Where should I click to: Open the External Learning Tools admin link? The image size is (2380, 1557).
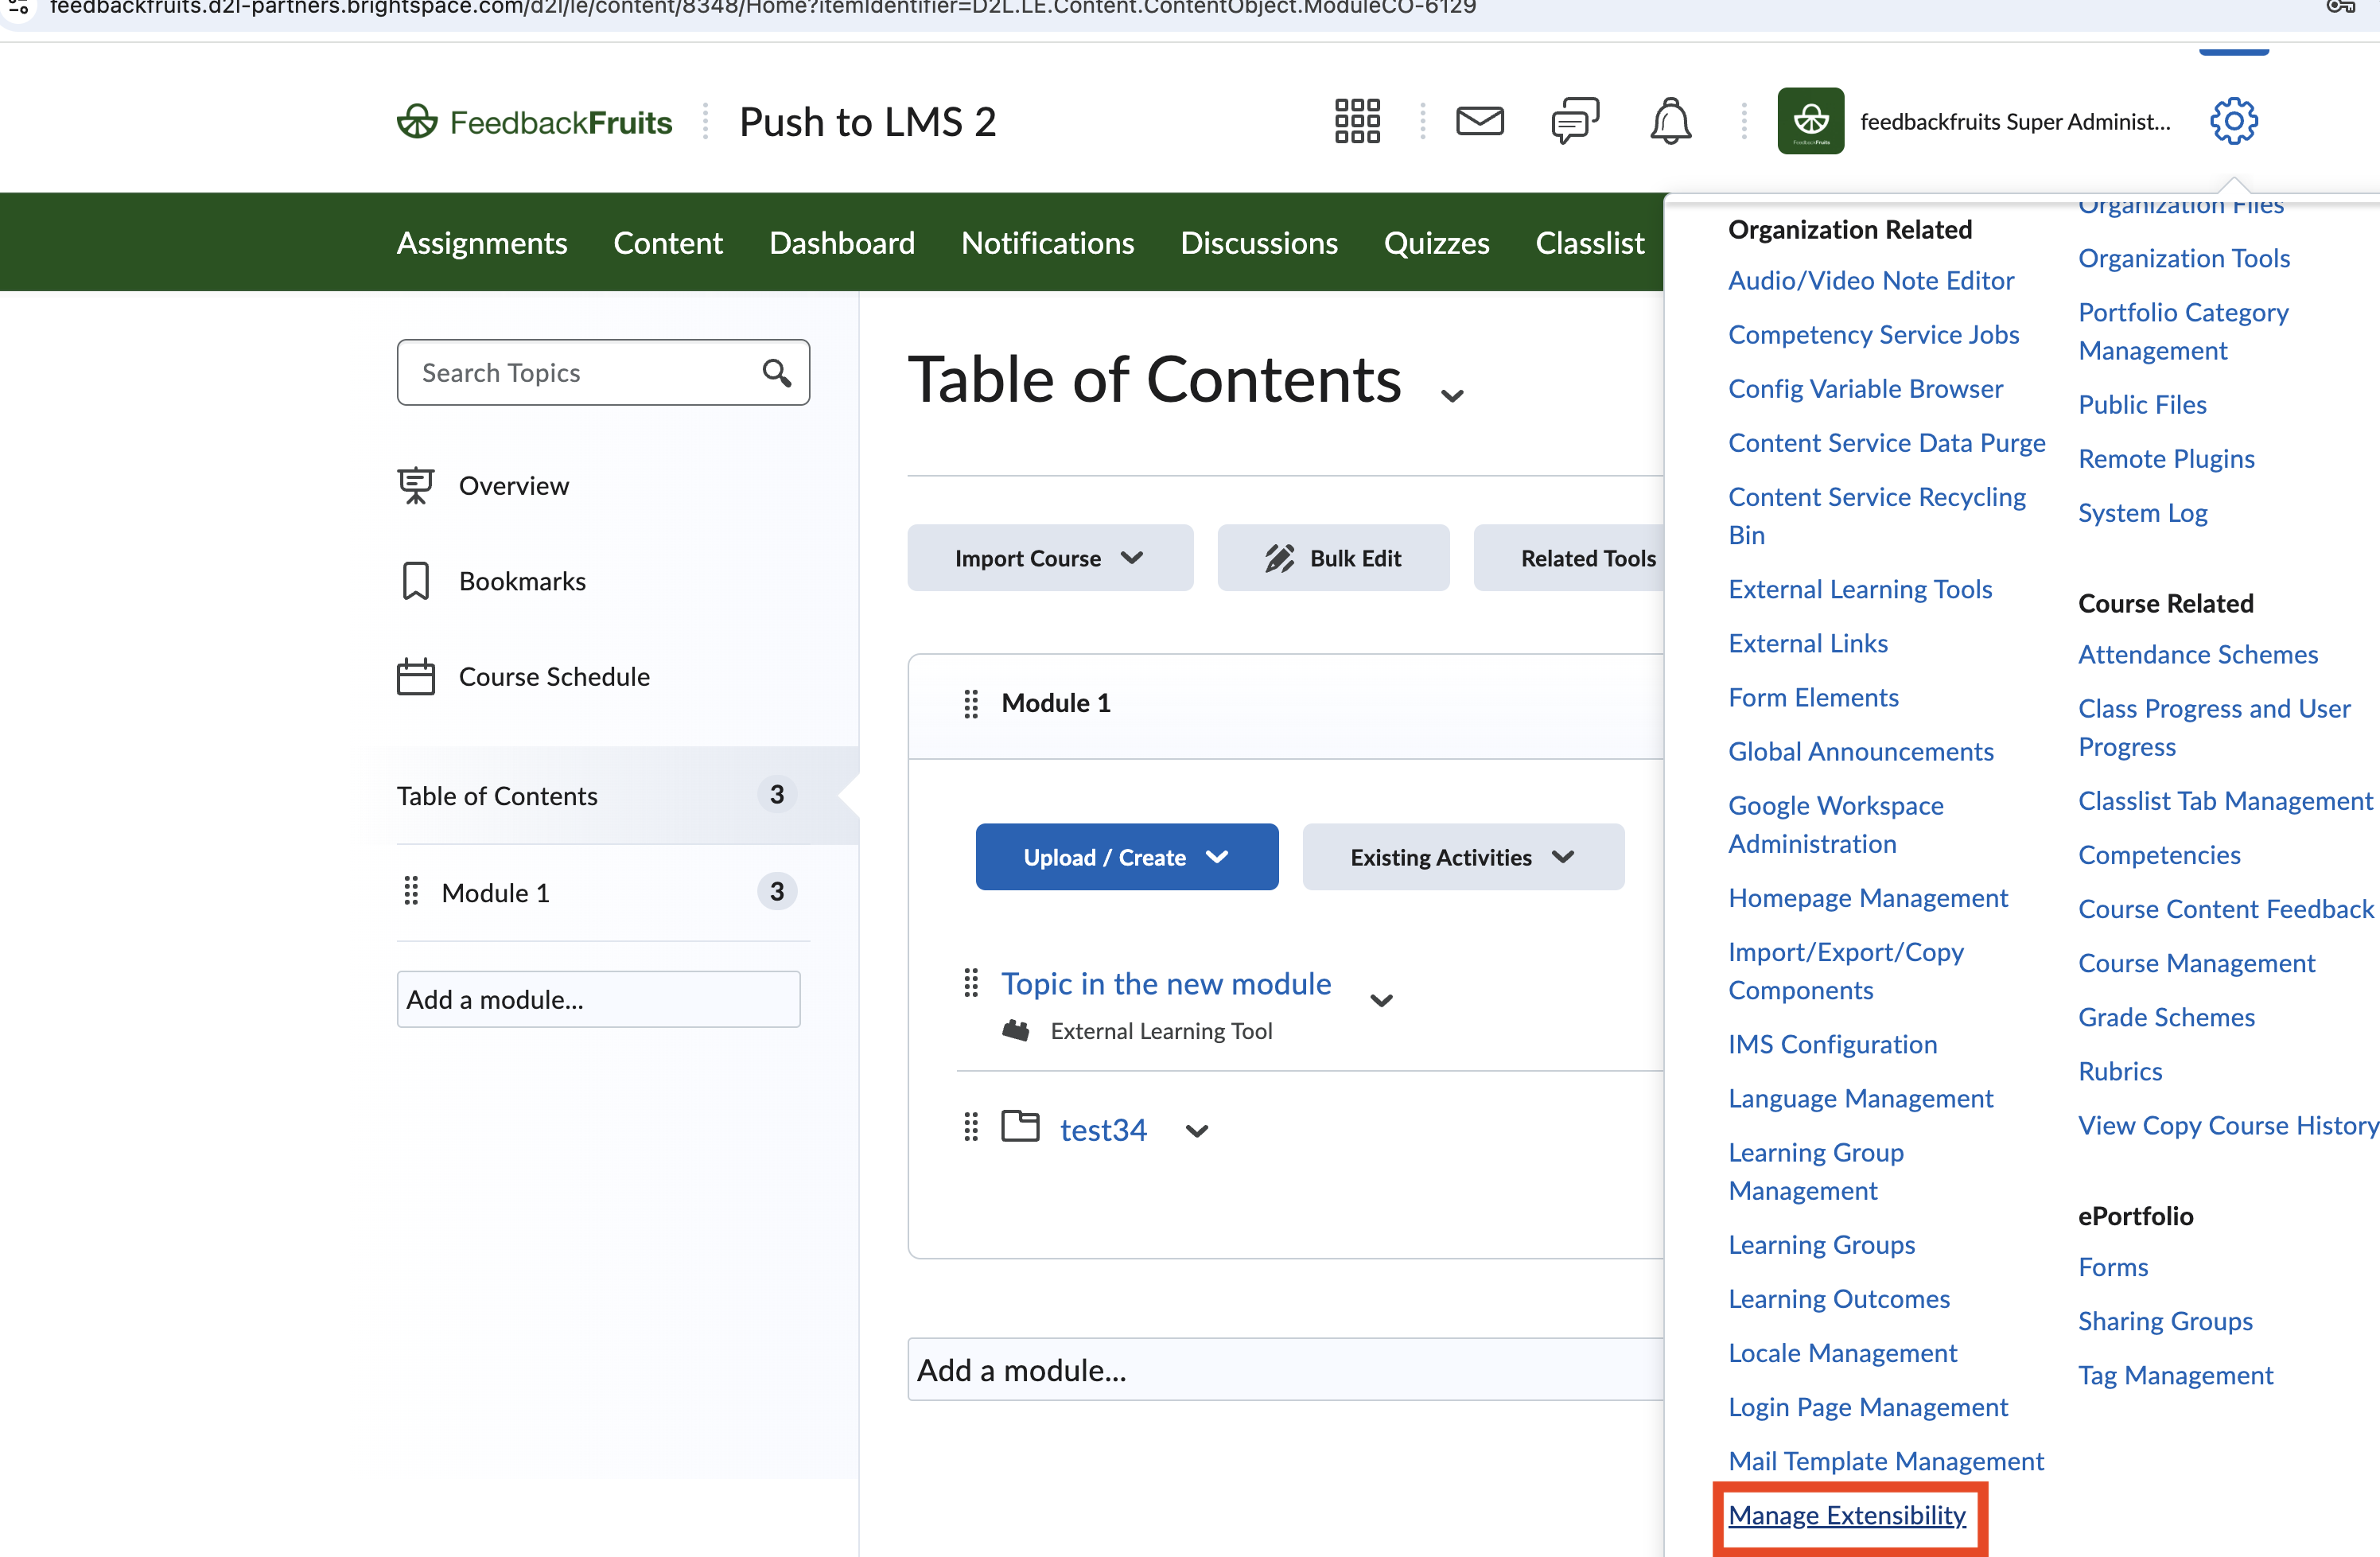tap(1860, 589)
